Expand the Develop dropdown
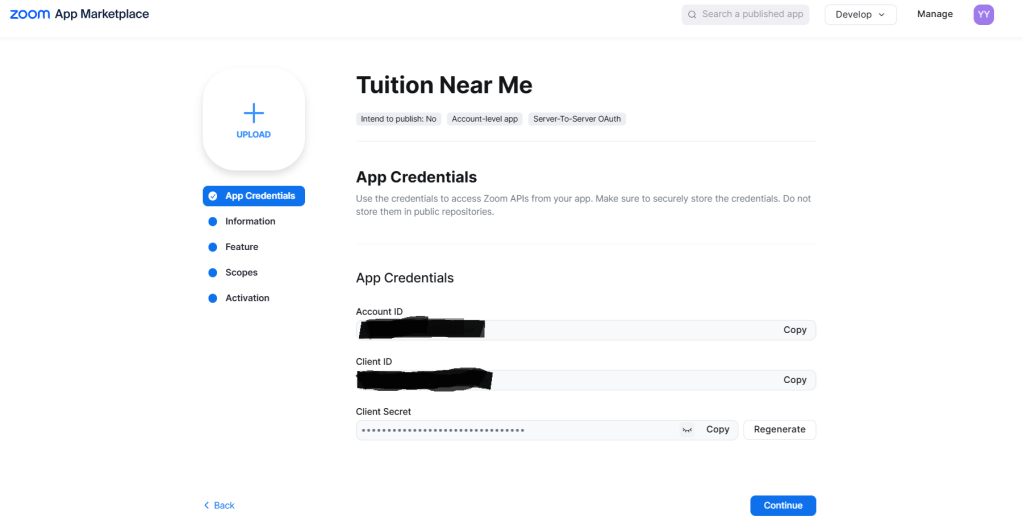Screen dimensions: 1023x529 (860, 15)
